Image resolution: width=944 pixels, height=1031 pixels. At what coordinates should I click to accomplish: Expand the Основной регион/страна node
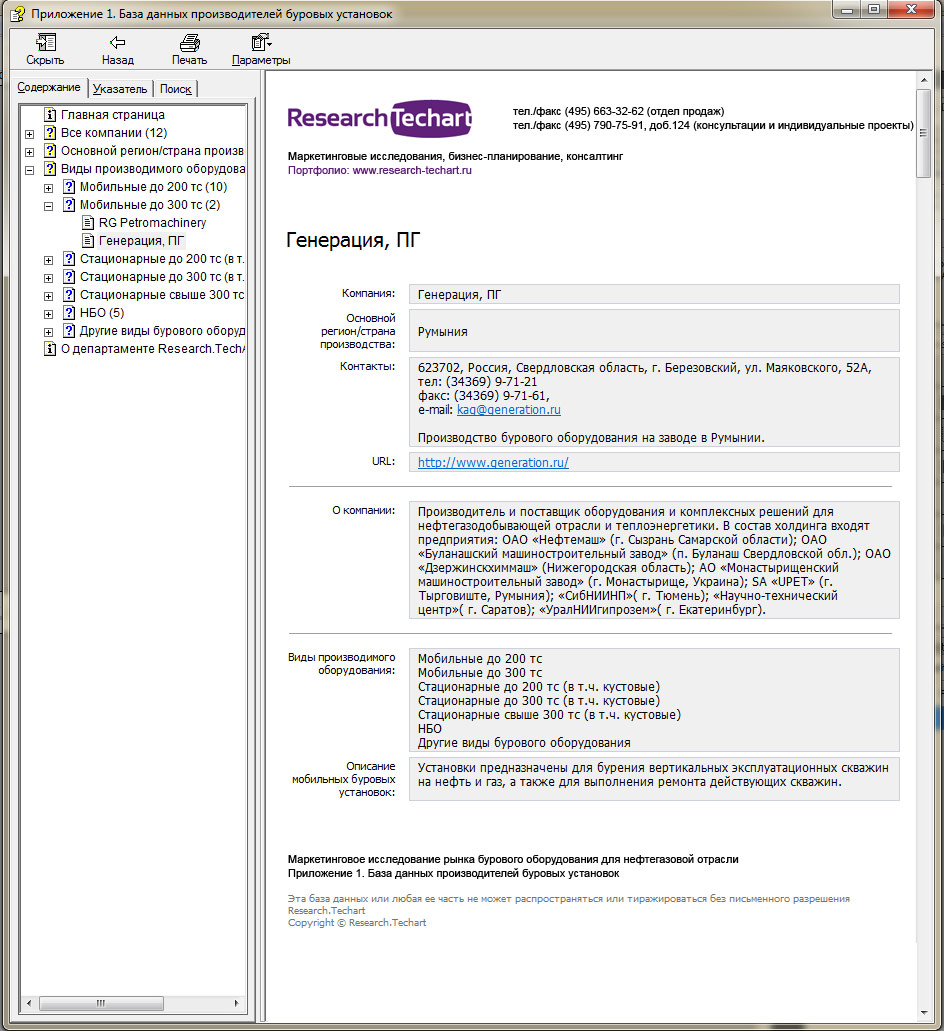[x=30, y=152]
